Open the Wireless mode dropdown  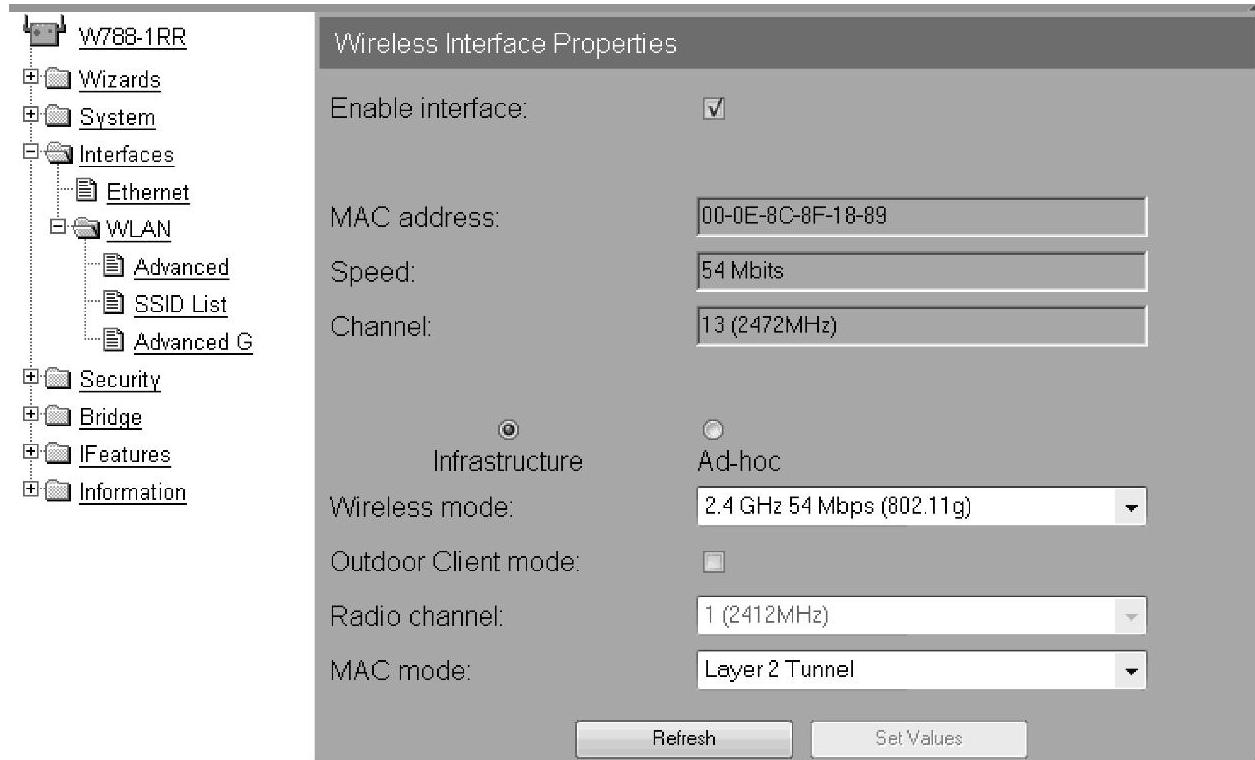[920, 507]
